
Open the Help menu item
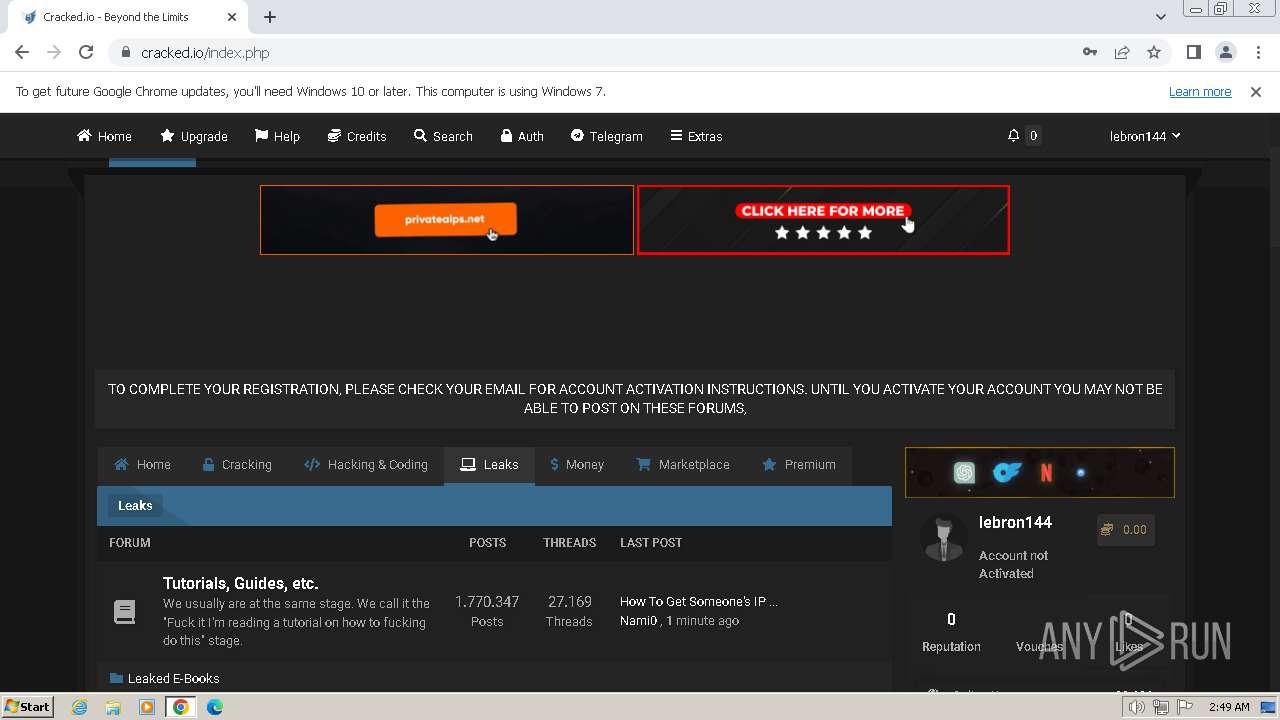(277, 136)
